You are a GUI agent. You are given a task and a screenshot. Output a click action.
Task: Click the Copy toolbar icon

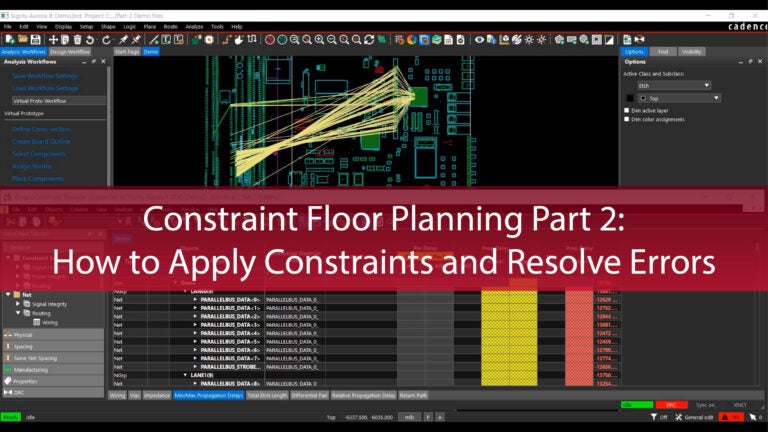pos(65,40)
